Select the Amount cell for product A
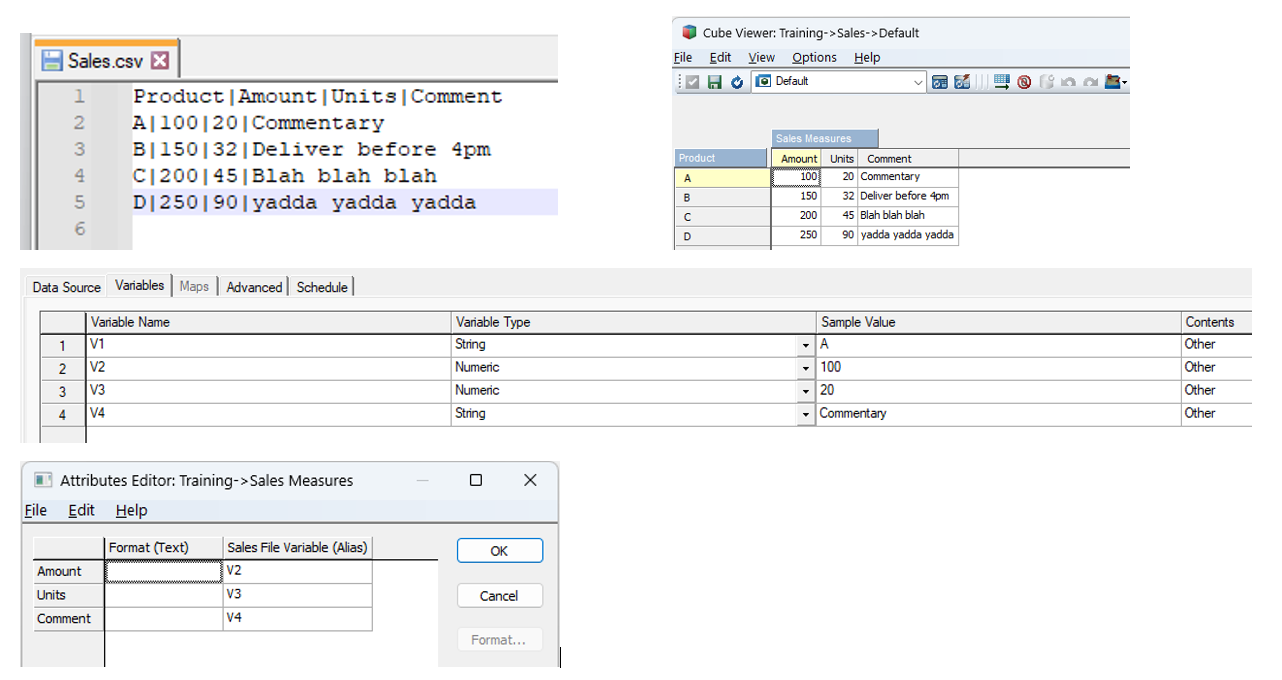The width and height of the screenshot is (1282, 680). (x=796, y=177)
